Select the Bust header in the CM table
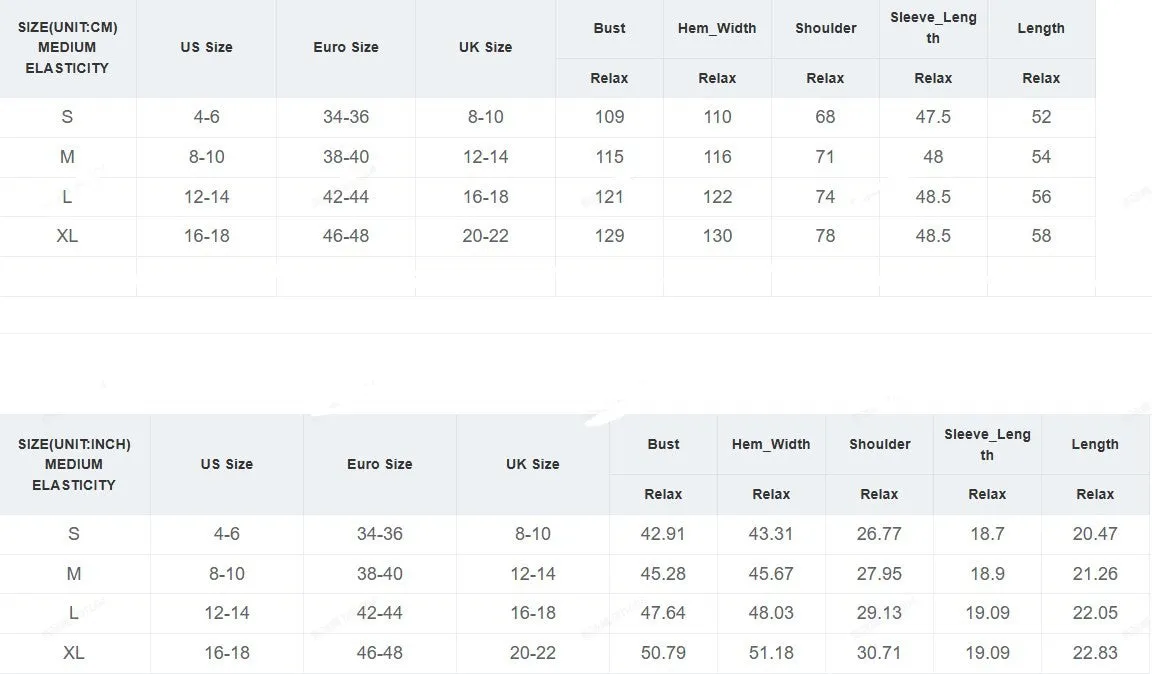The height and width of the screenshot is (674, 1152). click(x=610, y=28)
